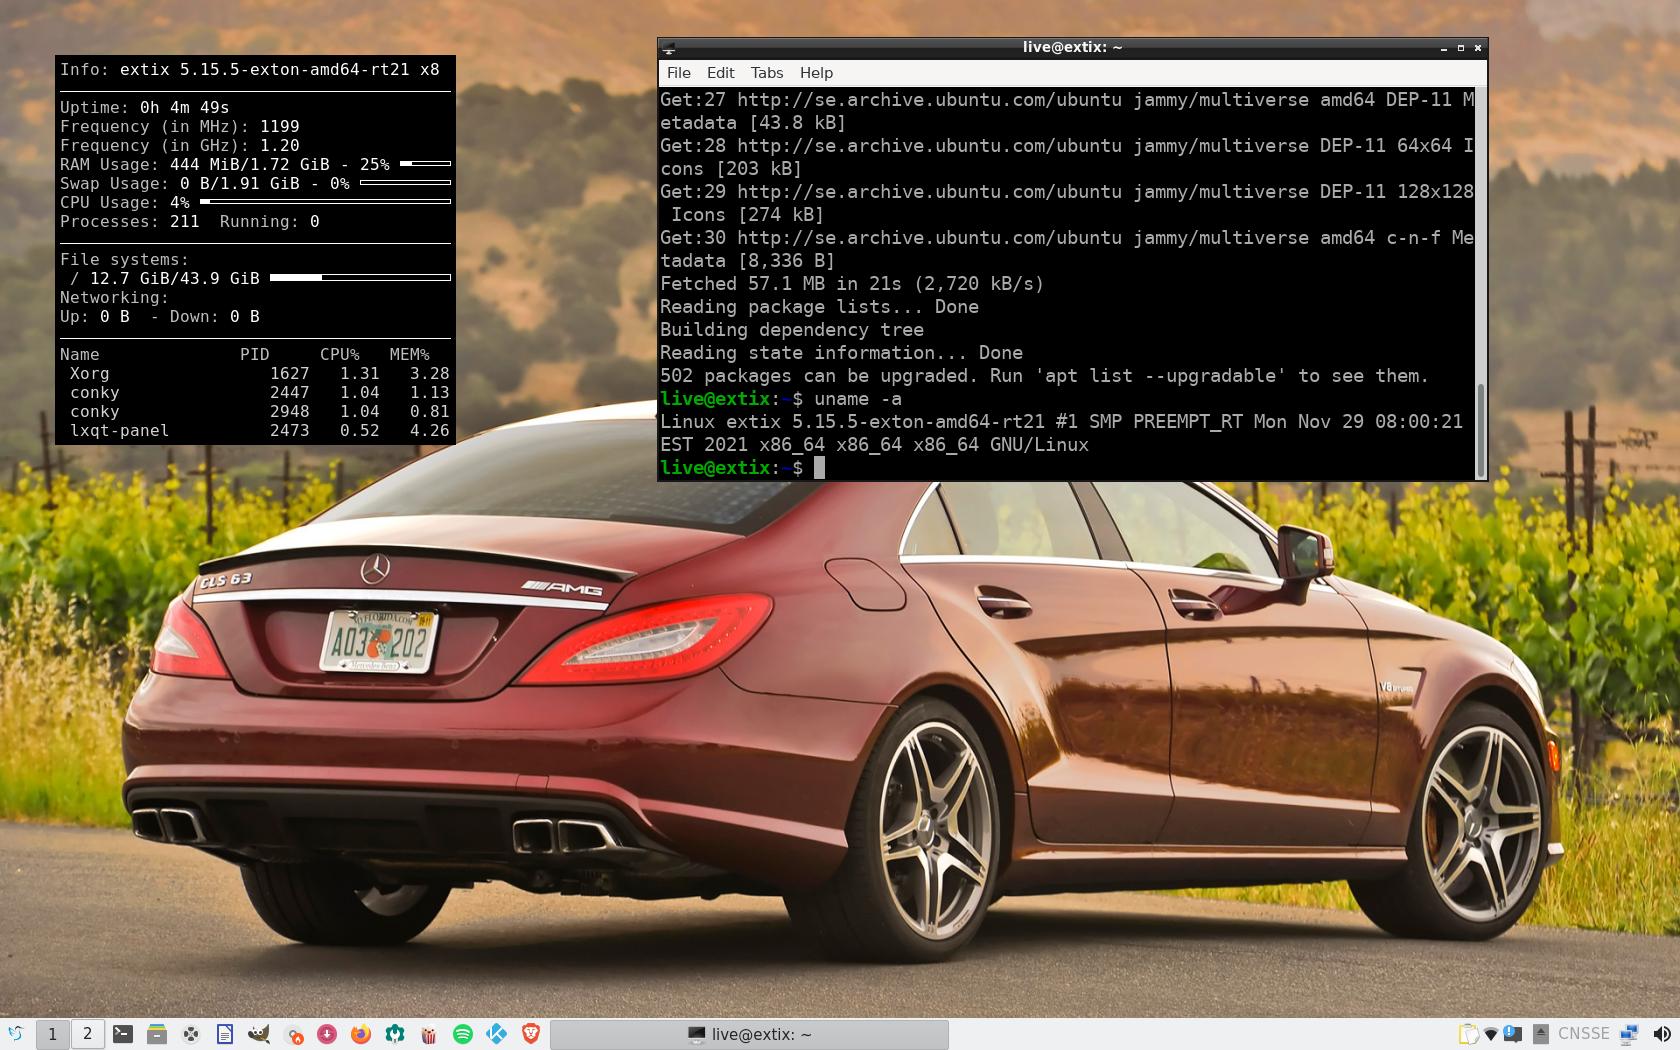Launch terminal from taskbar quick launch
The image size is (1680, 1050).
pyautogui.click(x=123, y=1034)
